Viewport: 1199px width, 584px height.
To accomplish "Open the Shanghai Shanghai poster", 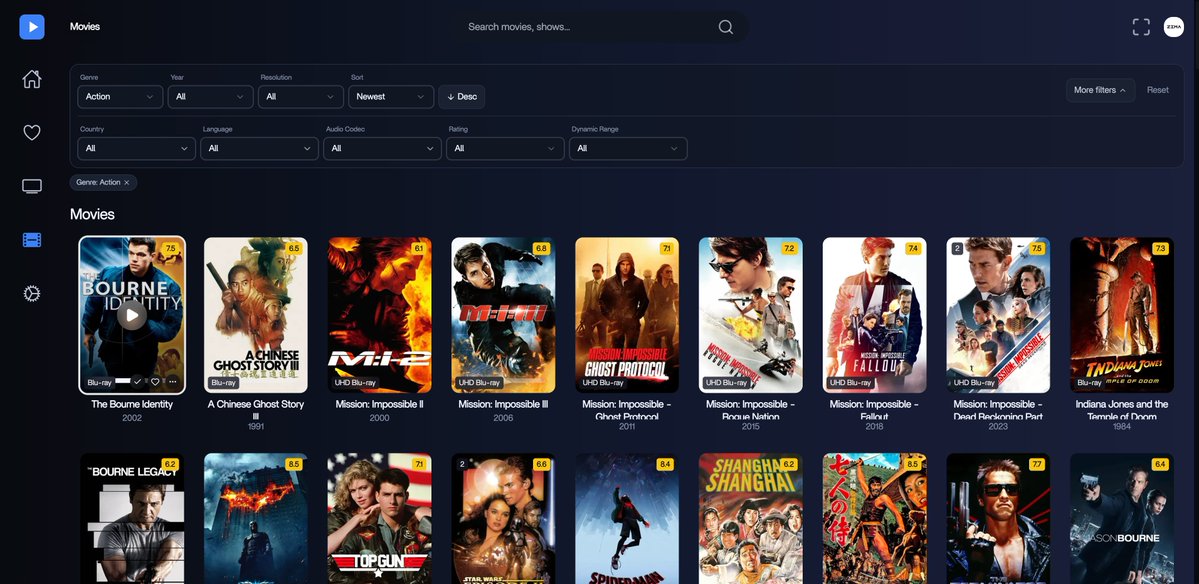I will click(750, 518).
